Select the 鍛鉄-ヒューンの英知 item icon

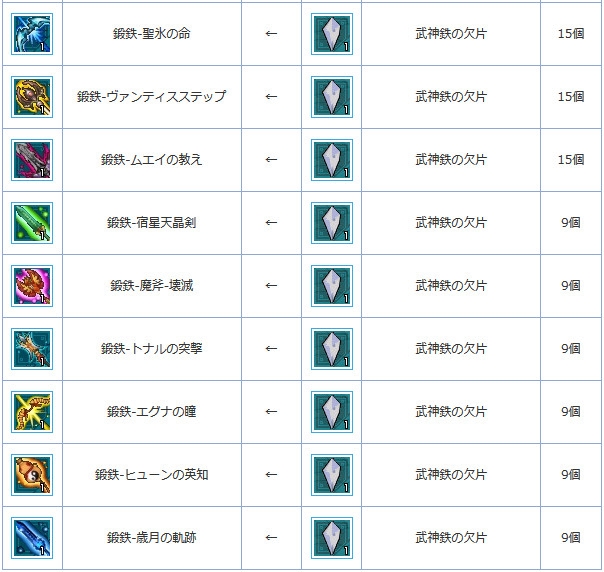(32, 475)
